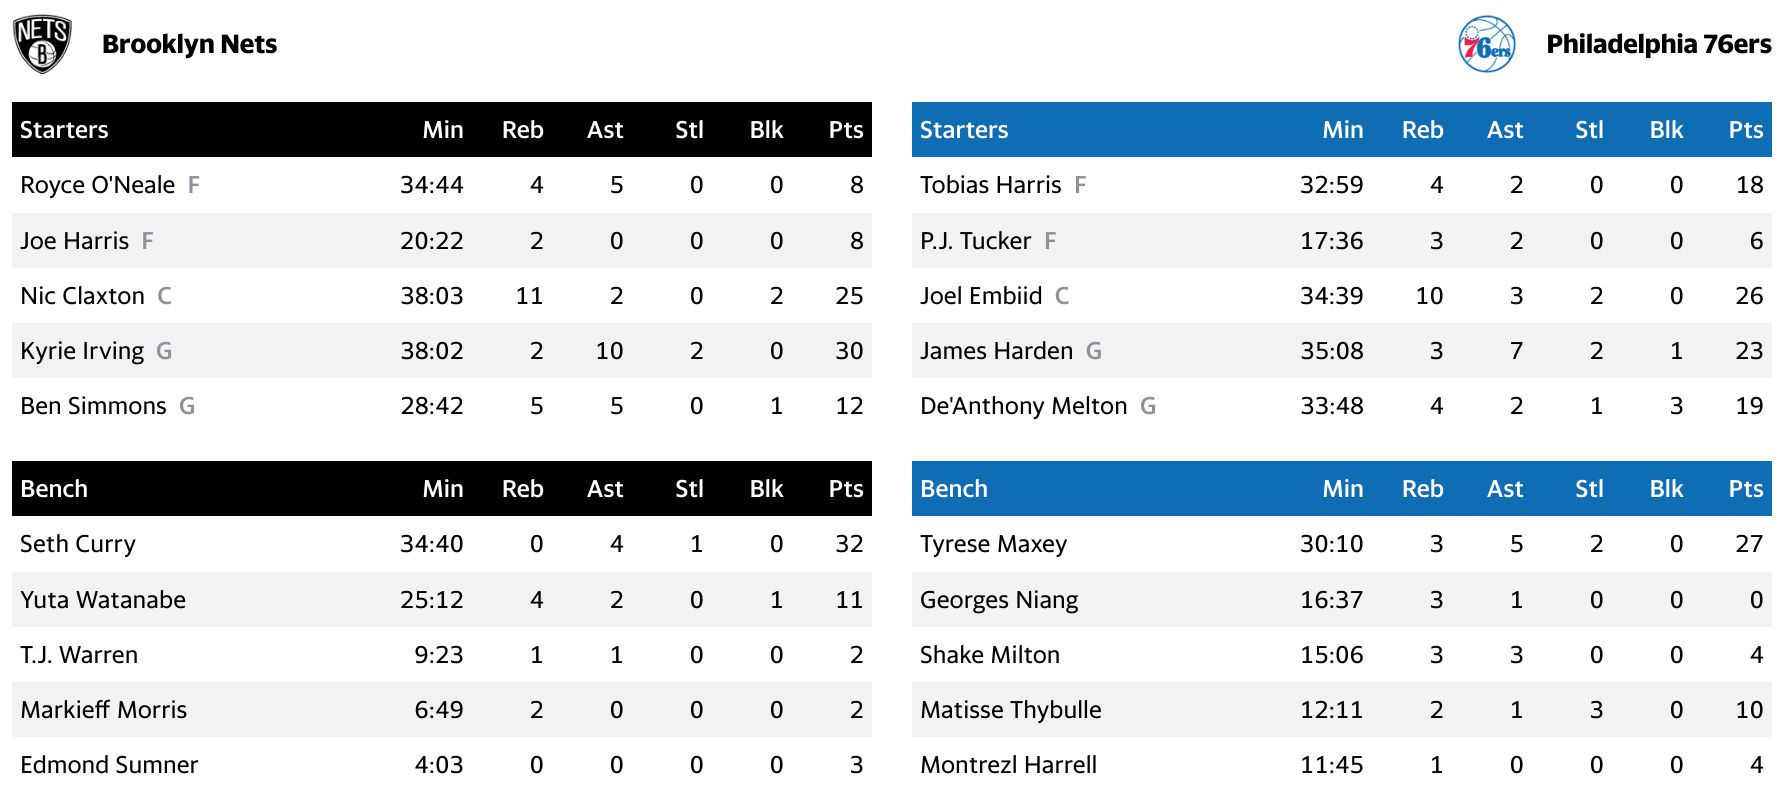1783x795 pixels.
Task: Click the 76ers bench Ast column header
Action: click(x=1504, y=489)
